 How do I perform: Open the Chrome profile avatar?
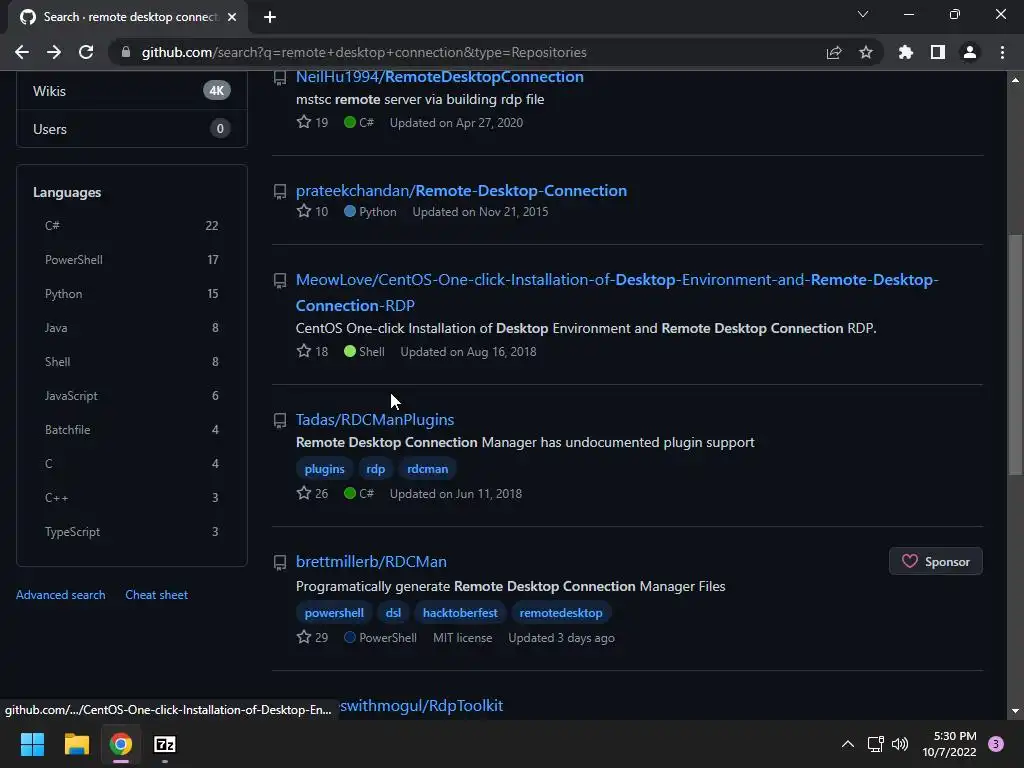[x=970, y=52]
